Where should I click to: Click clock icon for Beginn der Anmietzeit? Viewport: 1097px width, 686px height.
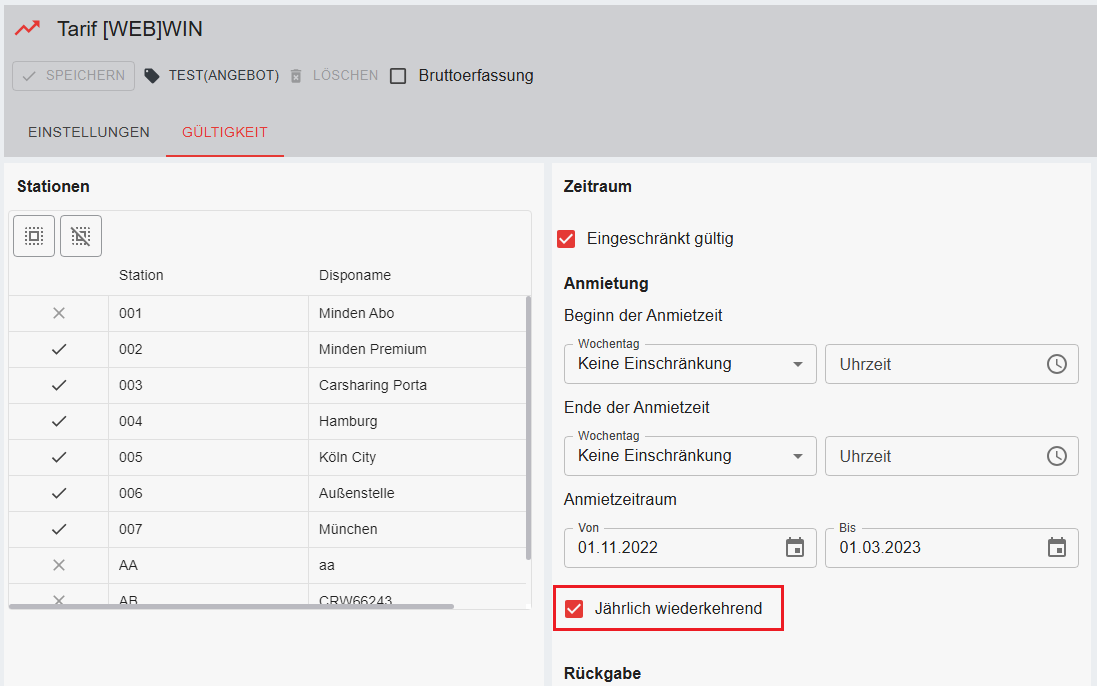click(x=1057, y=364)
